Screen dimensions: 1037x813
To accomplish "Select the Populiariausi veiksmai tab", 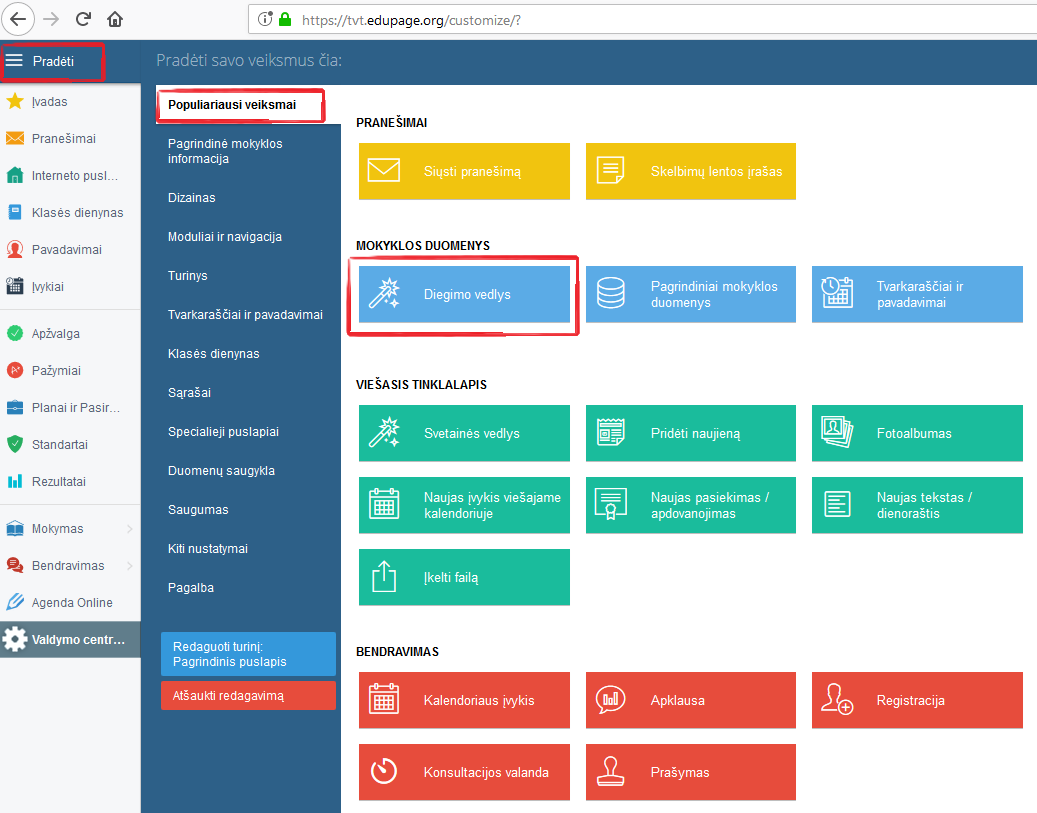I will click(239, 105).
